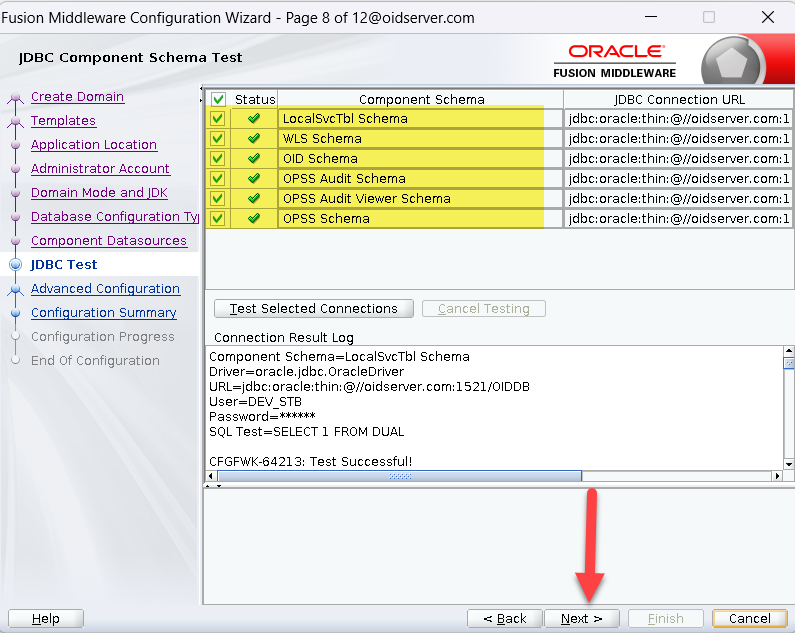Click the Create Domain step node icon

click(x=16, y=97)
